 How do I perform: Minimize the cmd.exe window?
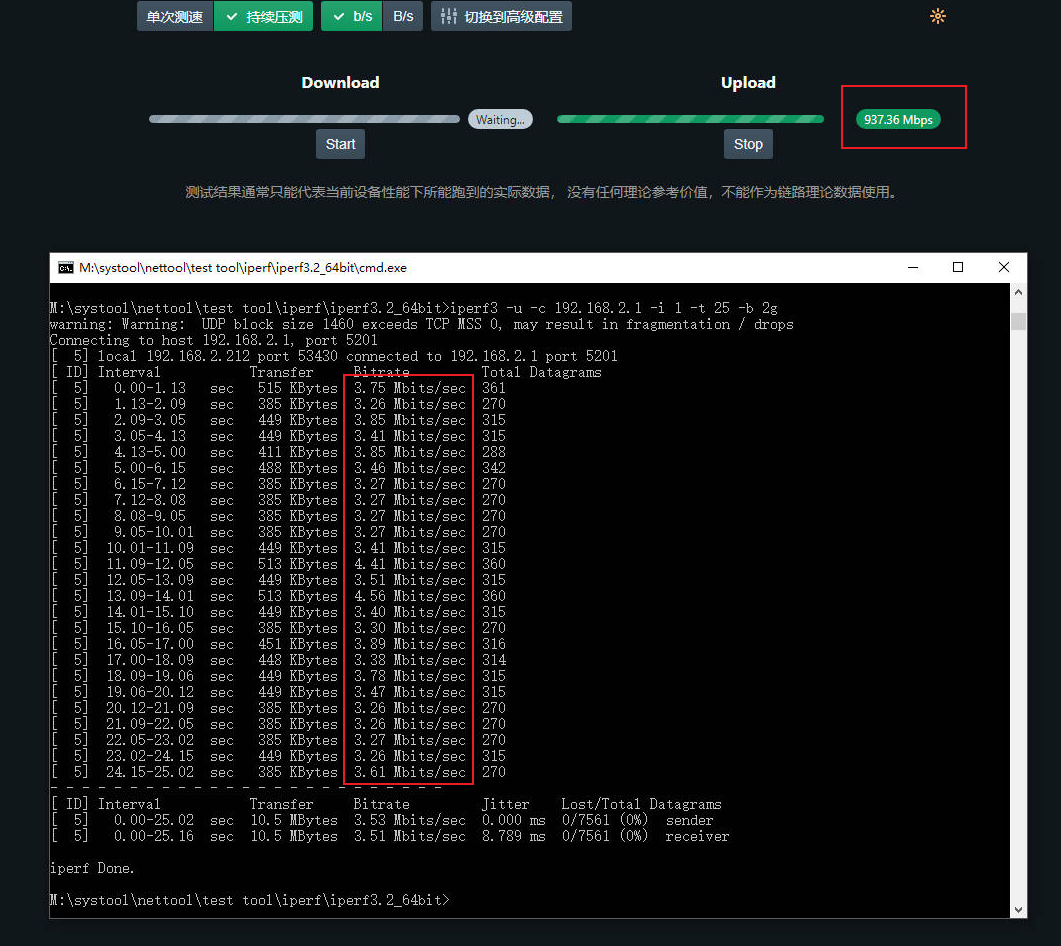(x=913, y=267)
